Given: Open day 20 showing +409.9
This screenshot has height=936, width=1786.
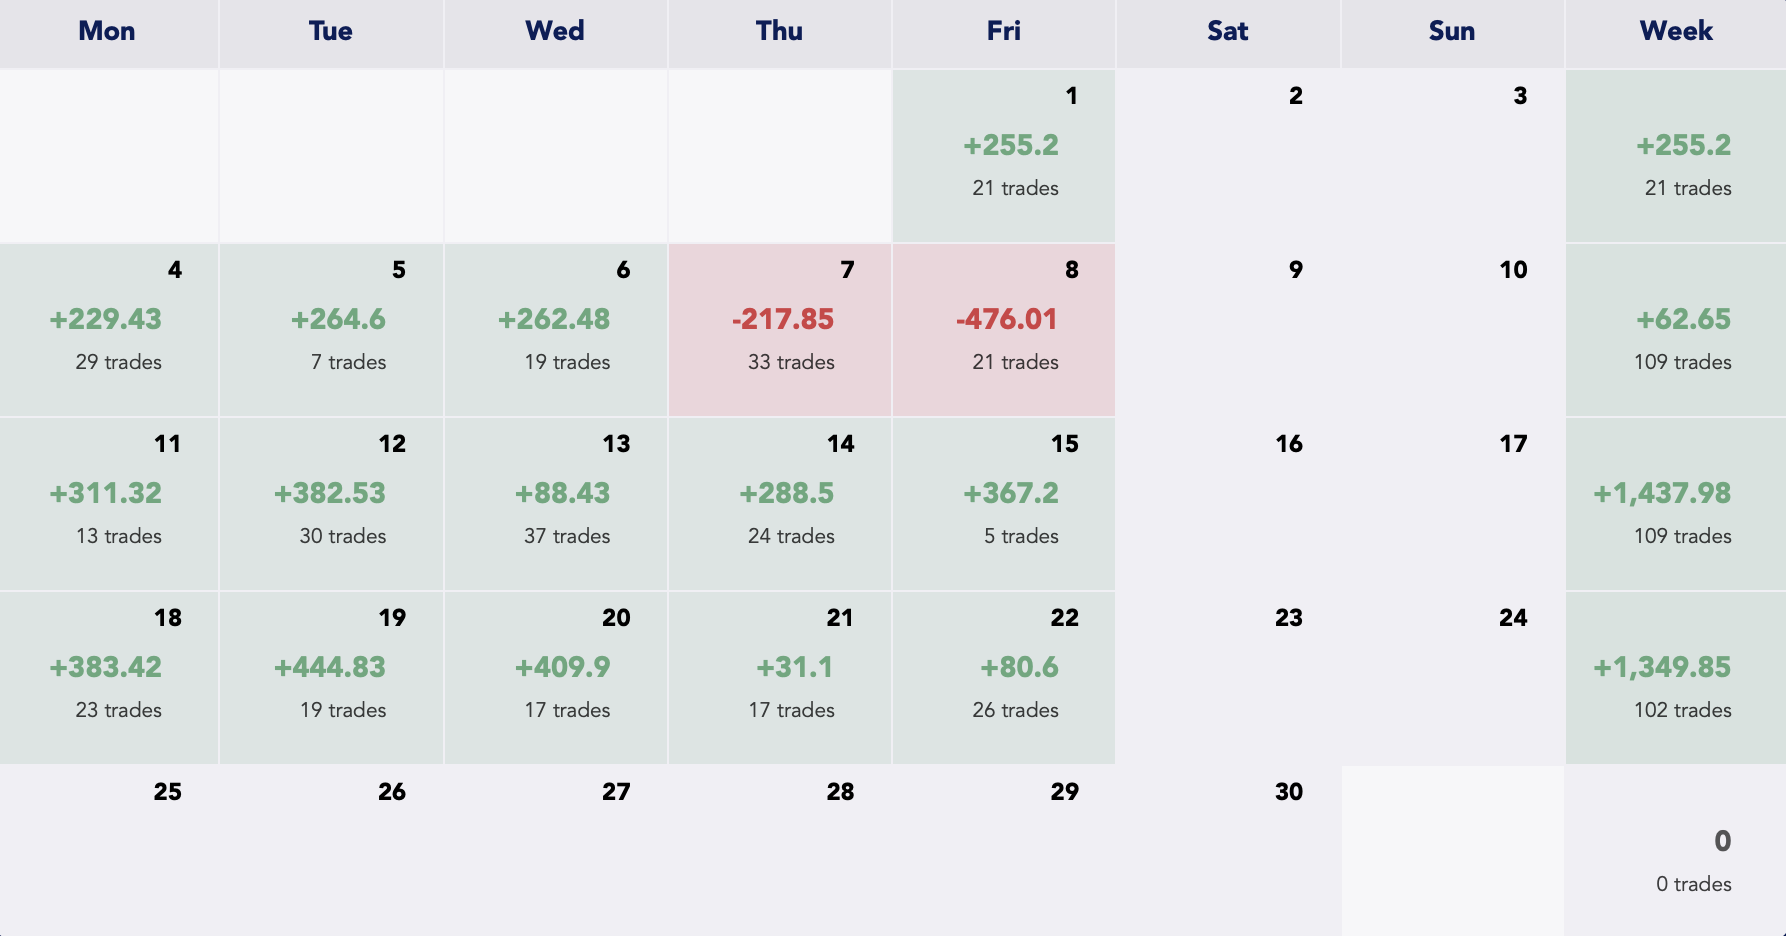Looking at the screenshot, I should coord(556,678).
